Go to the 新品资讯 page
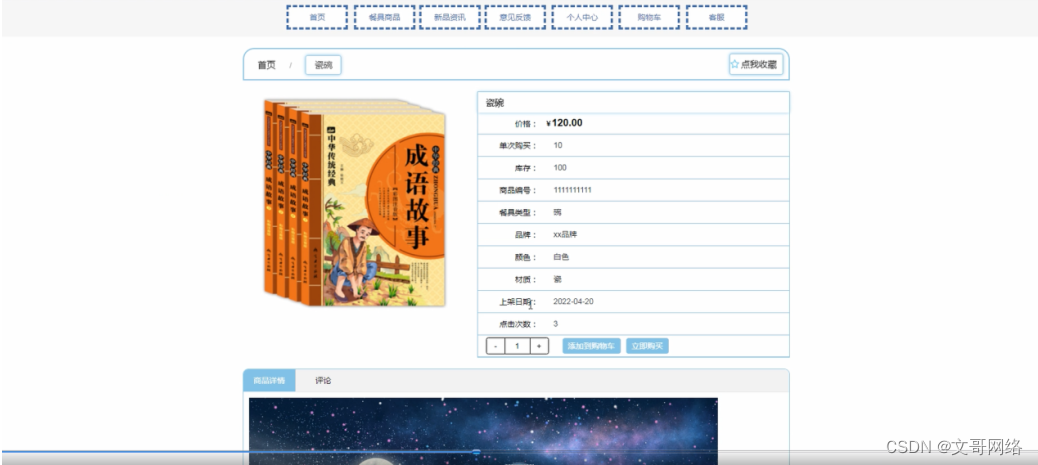This screenshot has width=1038, height=465. point(449,17)
